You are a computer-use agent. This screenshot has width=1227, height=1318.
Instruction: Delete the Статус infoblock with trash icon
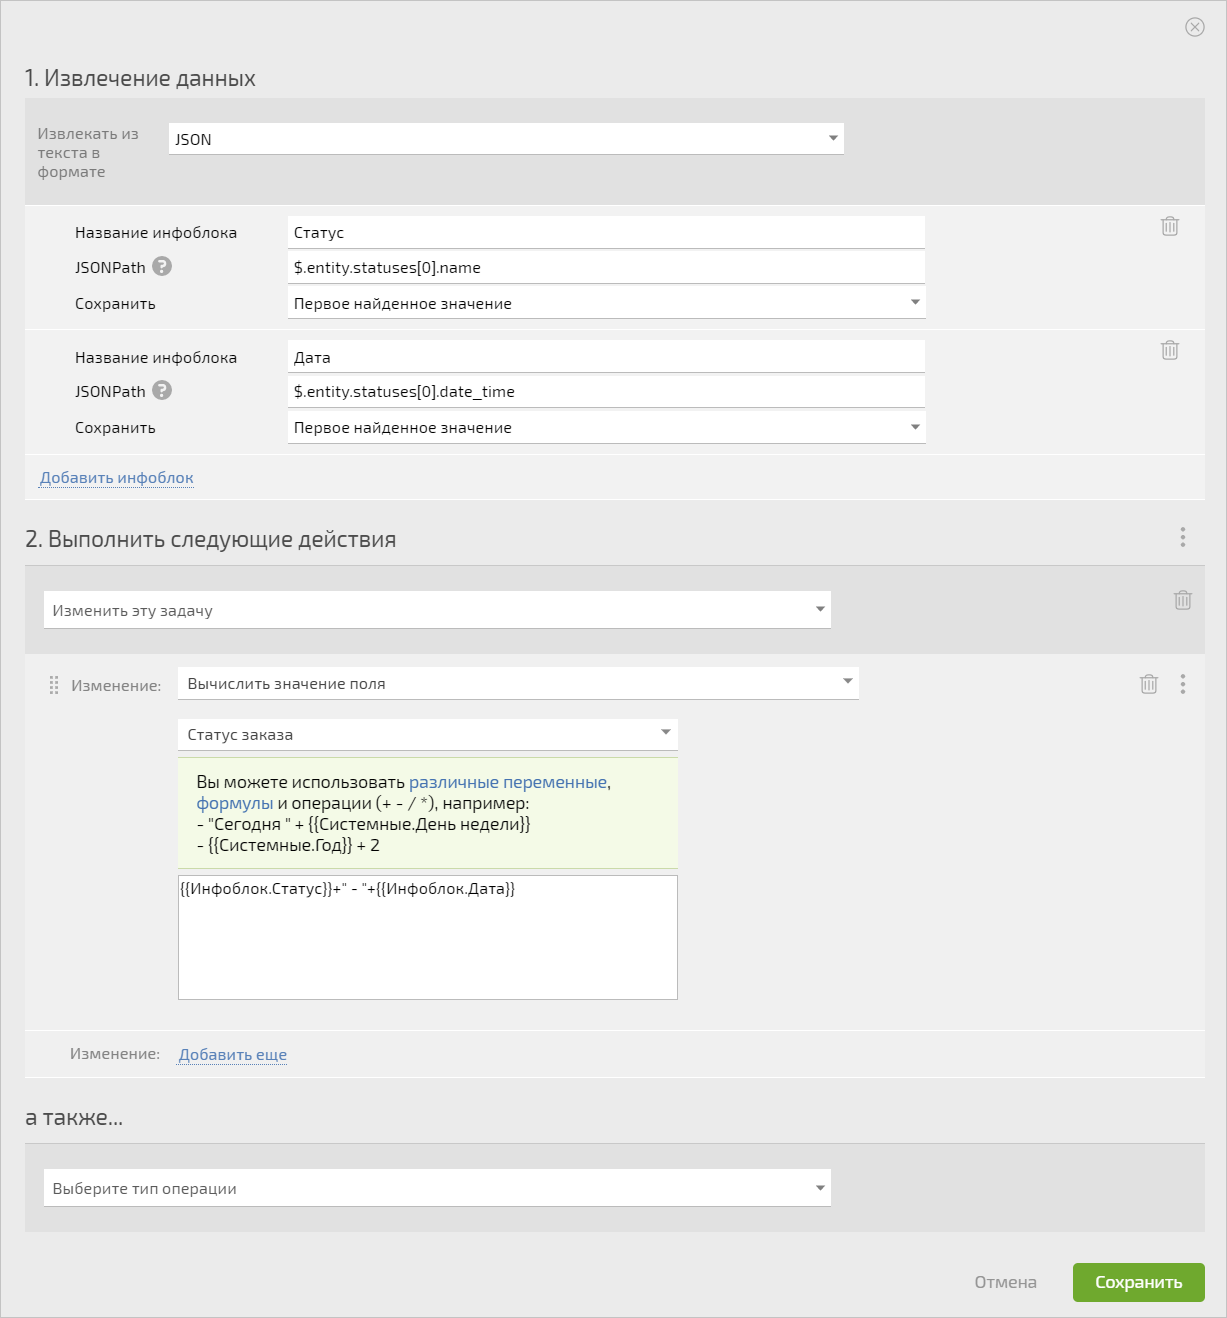pyautogui.click(x=1170, y=226)
